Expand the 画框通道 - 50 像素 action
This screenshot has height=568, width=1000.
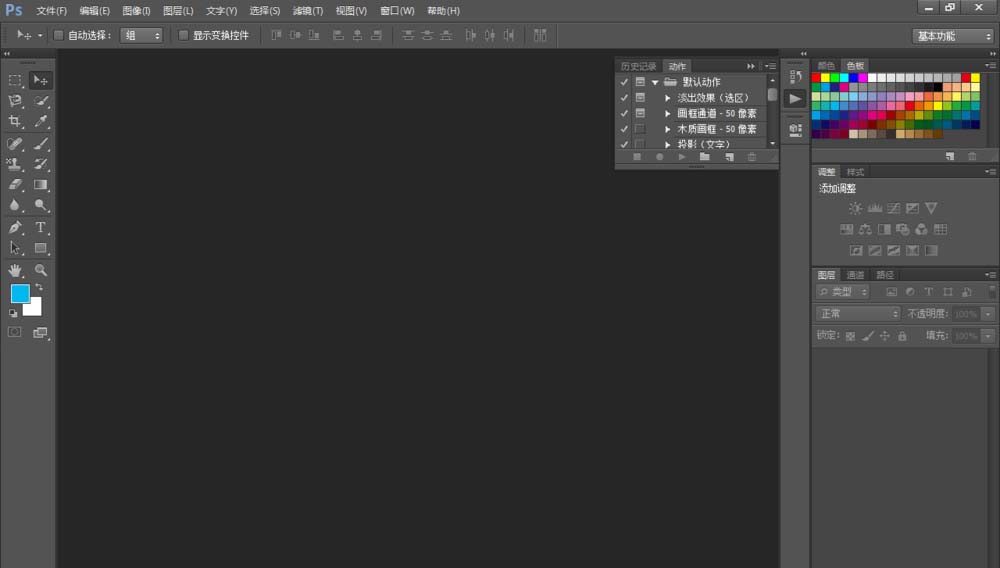click(667, 114)
